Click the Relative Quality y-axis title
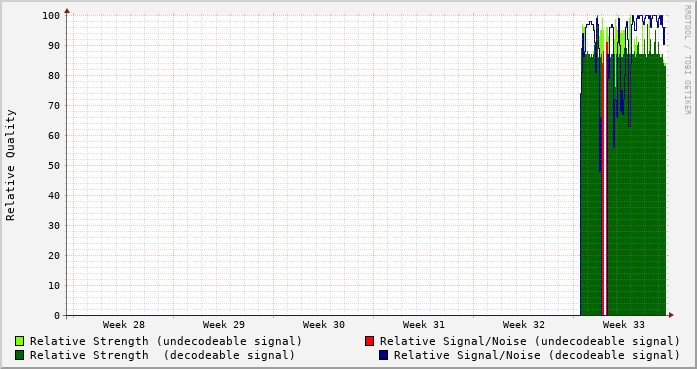This screenshot has width=697, height=369. 10,165
